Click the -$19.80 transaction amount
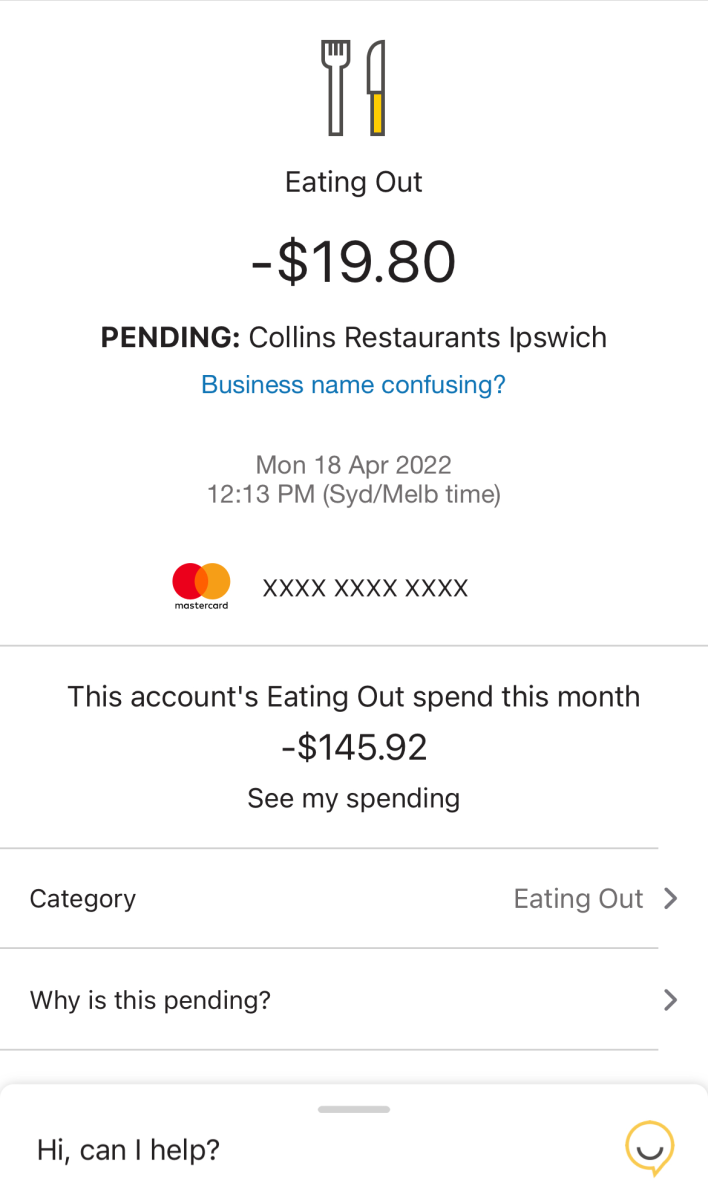The height and width of the screenshot is (1200, 708). 353,262
